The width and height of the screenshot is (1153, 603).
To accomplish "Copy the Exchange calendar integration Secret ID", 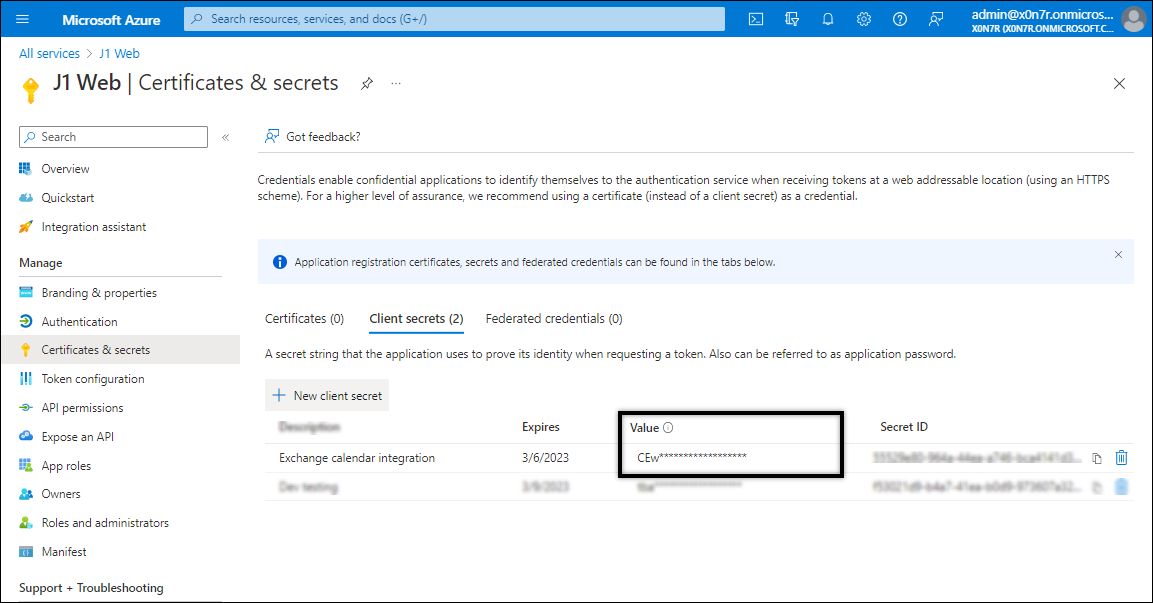I will point(1097,458).
